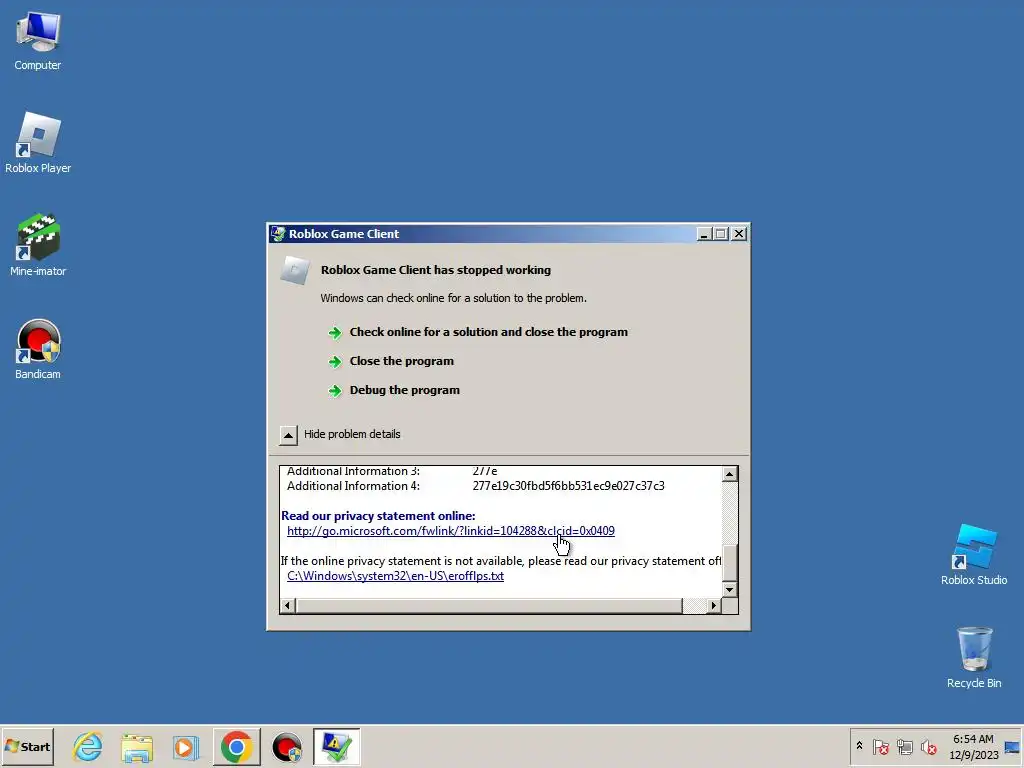Select the Roblox Player desktop shortcut
The image size is (1024, 768).
38,142
